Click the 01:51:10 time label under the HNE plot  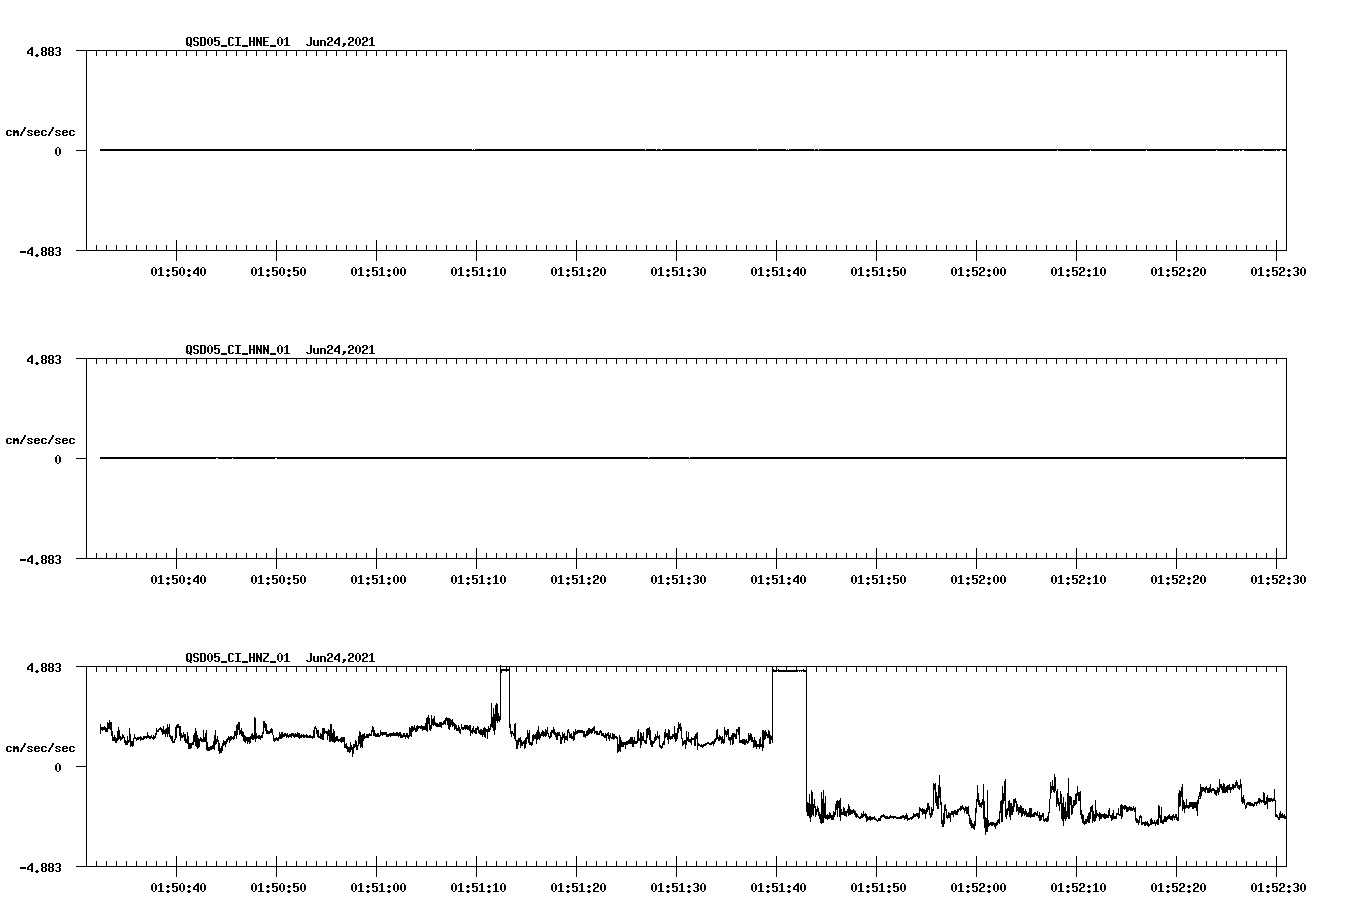point(478,271)
